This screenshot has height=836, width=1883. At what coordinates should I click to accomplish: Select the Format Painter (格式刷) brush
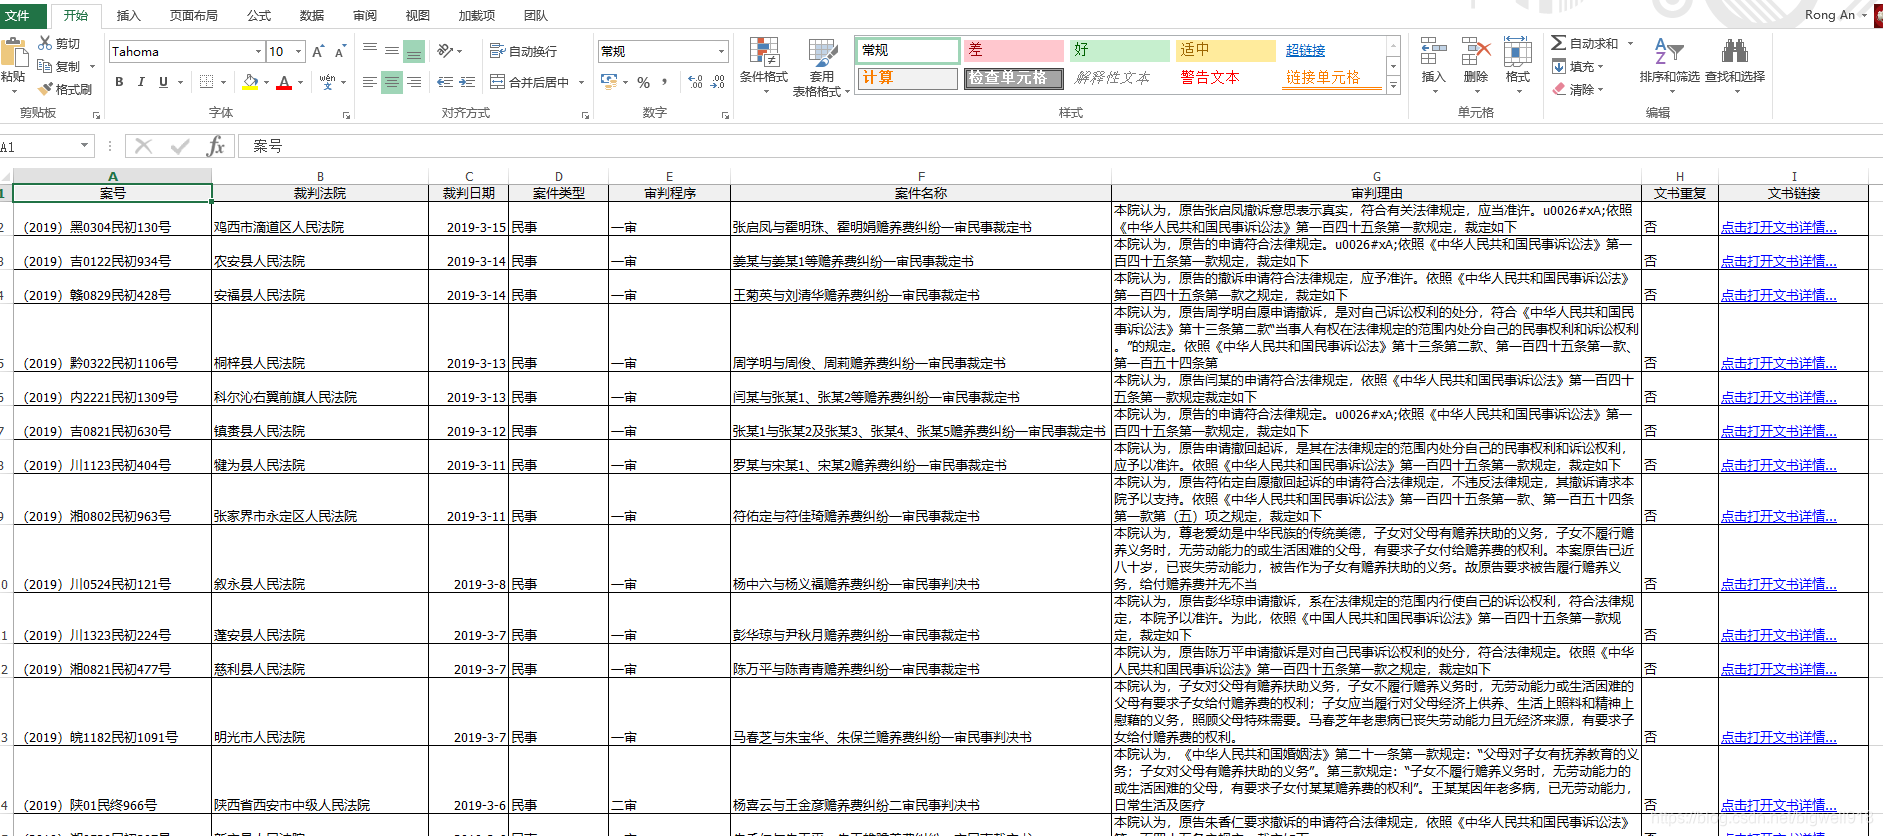click(x=45, y=89)
